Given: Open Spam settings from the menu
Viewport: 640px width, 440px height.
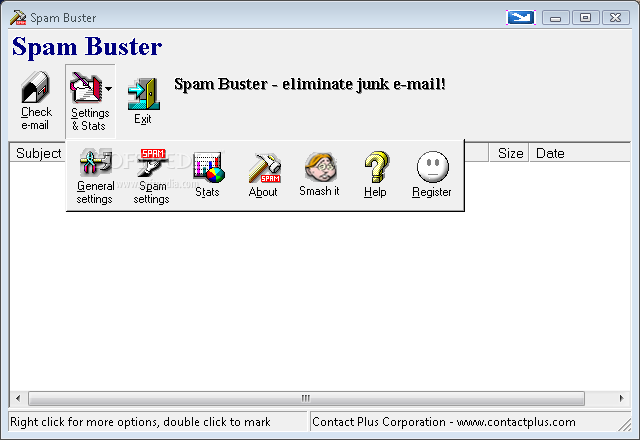Looking at the screenshot, I should point(151,176).
